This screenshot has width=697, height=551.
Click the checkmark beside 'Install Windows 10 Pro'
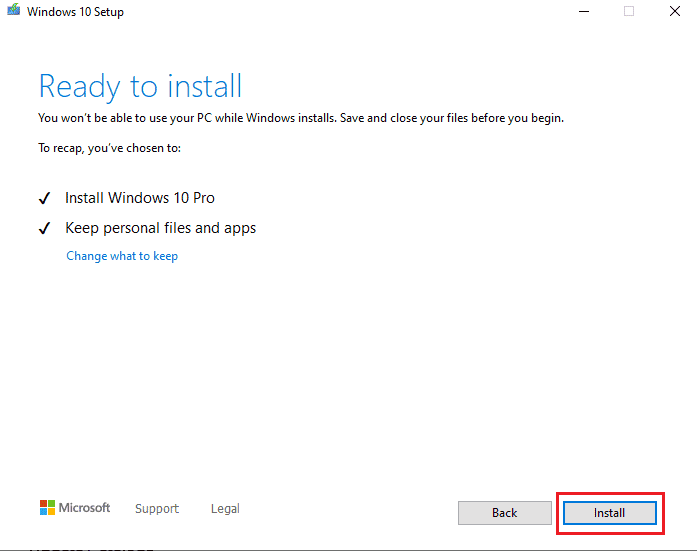pyautogui.click(x=44, y=198)
